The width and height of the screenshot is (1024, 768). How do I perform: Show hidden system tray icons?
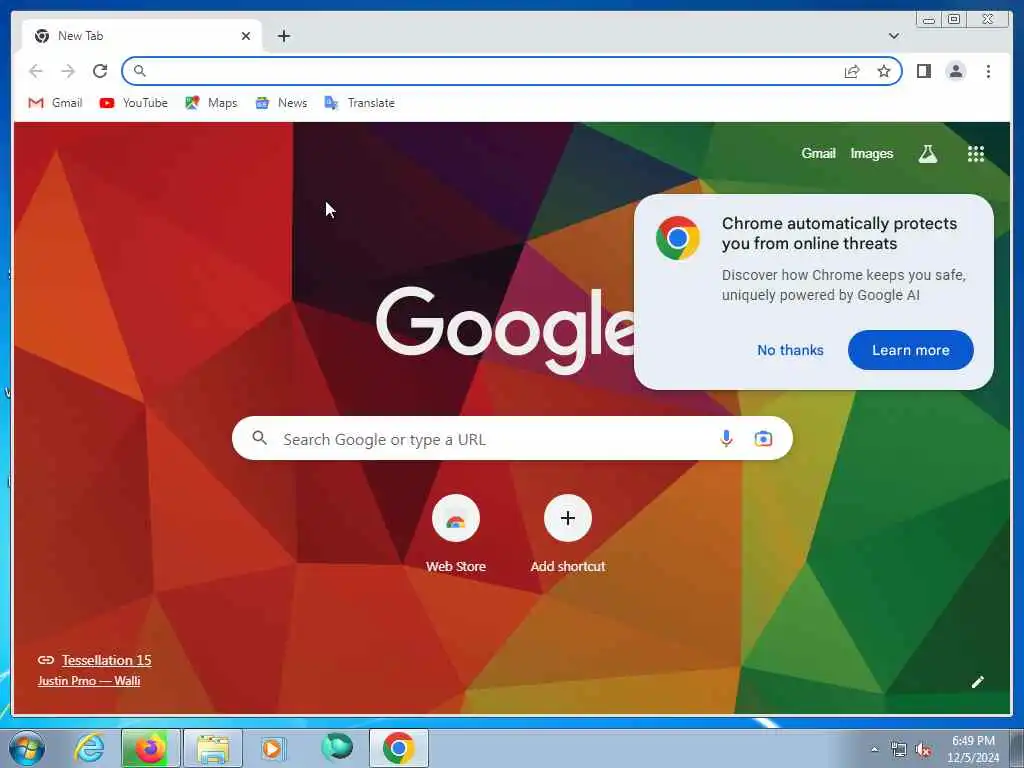coord(874,749)
